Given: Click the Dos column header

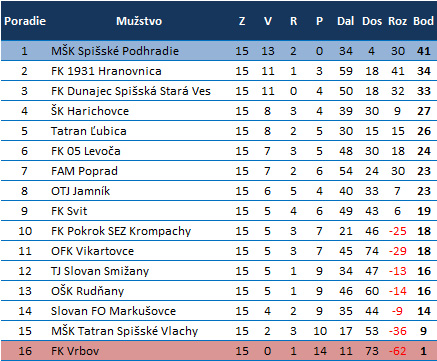Looking at the screenshot, I should pyautogui.click(x=372, y=21).
